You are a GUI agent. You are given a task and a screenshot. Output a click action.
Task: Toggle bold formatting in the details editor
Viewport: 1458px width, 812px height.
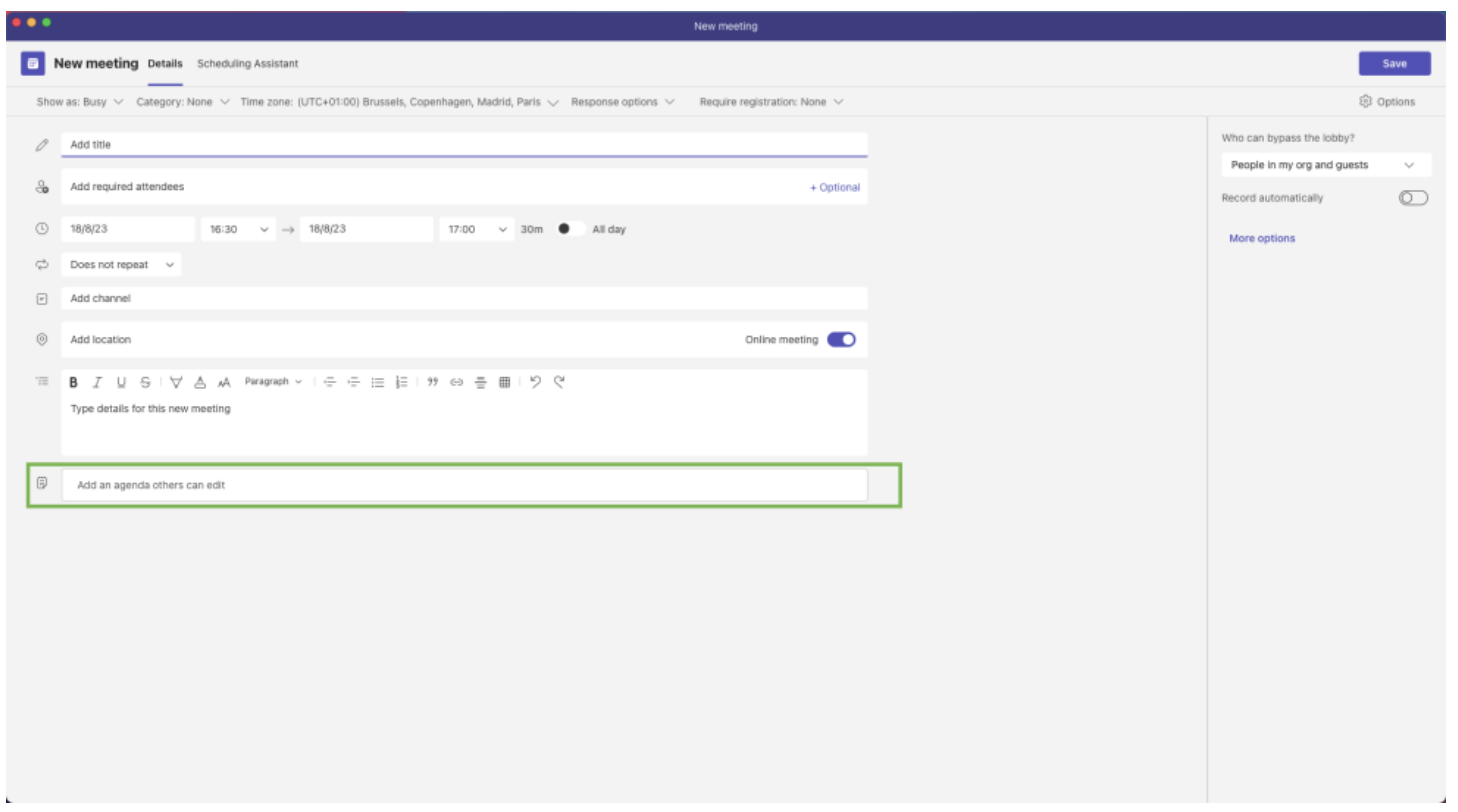pyautogui.click(x=73, y=382)
